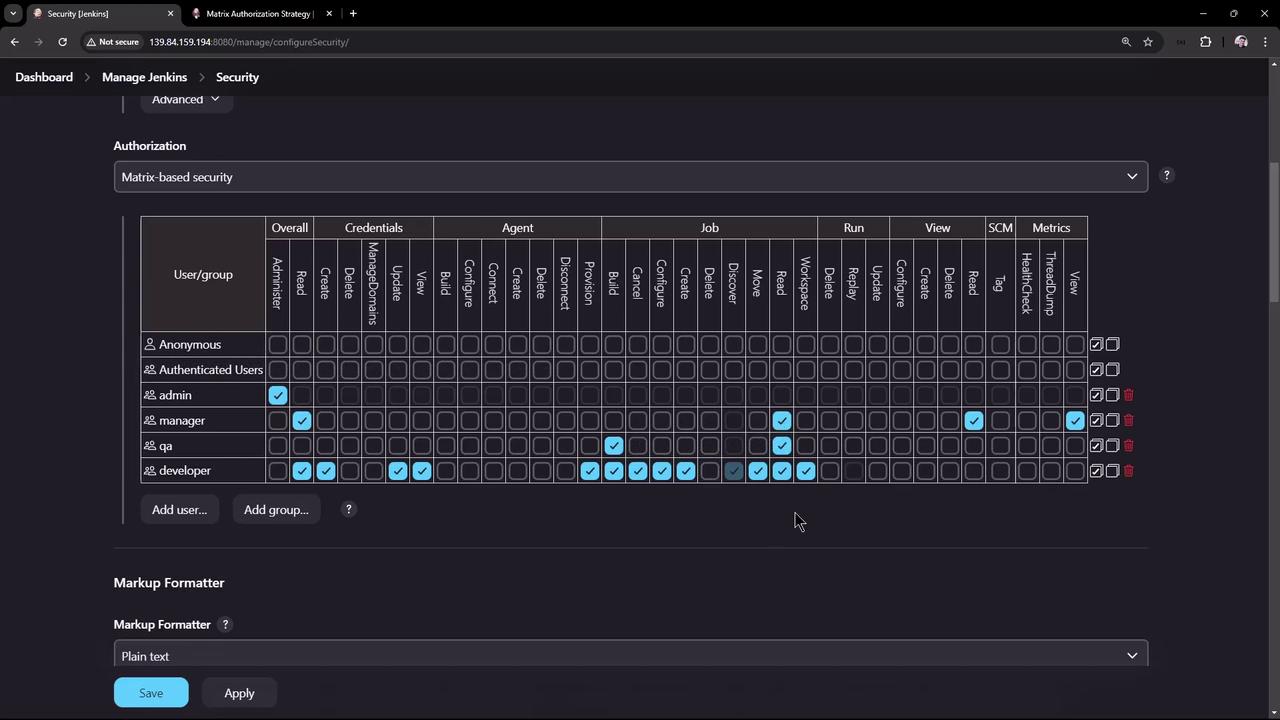View the Not secure site information
The height and width of the screenshot is (720, 1280).
tap(112, 42)
